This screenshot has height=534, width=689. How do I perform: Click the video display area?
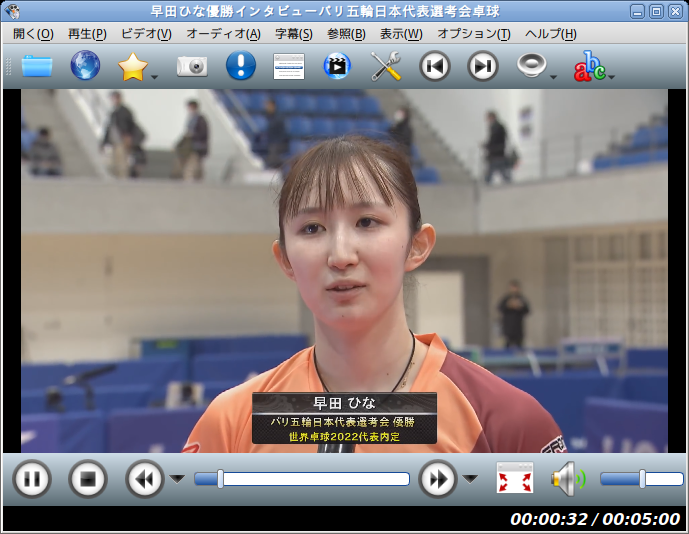pos(344,271)
